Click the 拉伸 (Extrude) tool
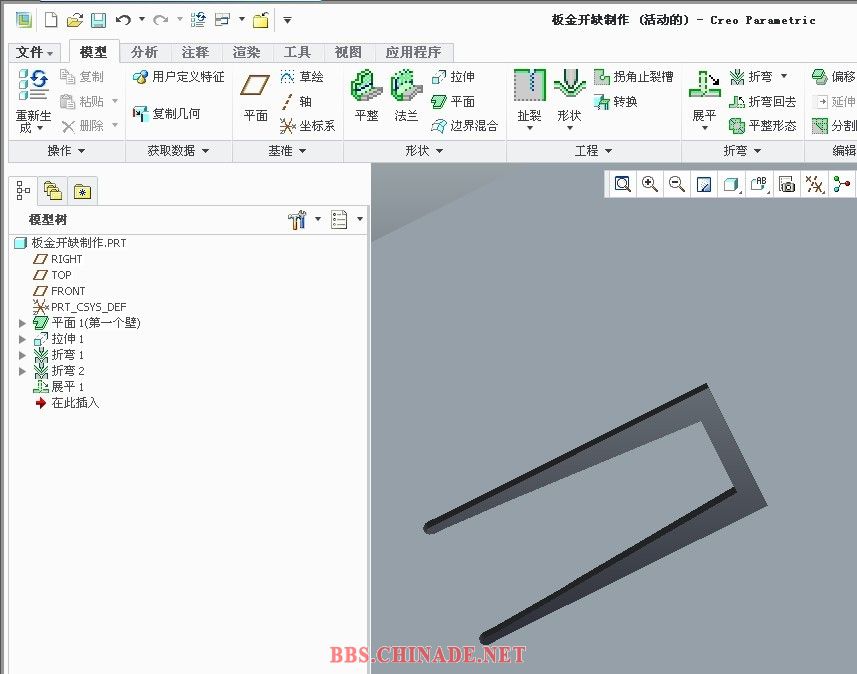Viewport: 857px width, 674px height. (453, 77)
